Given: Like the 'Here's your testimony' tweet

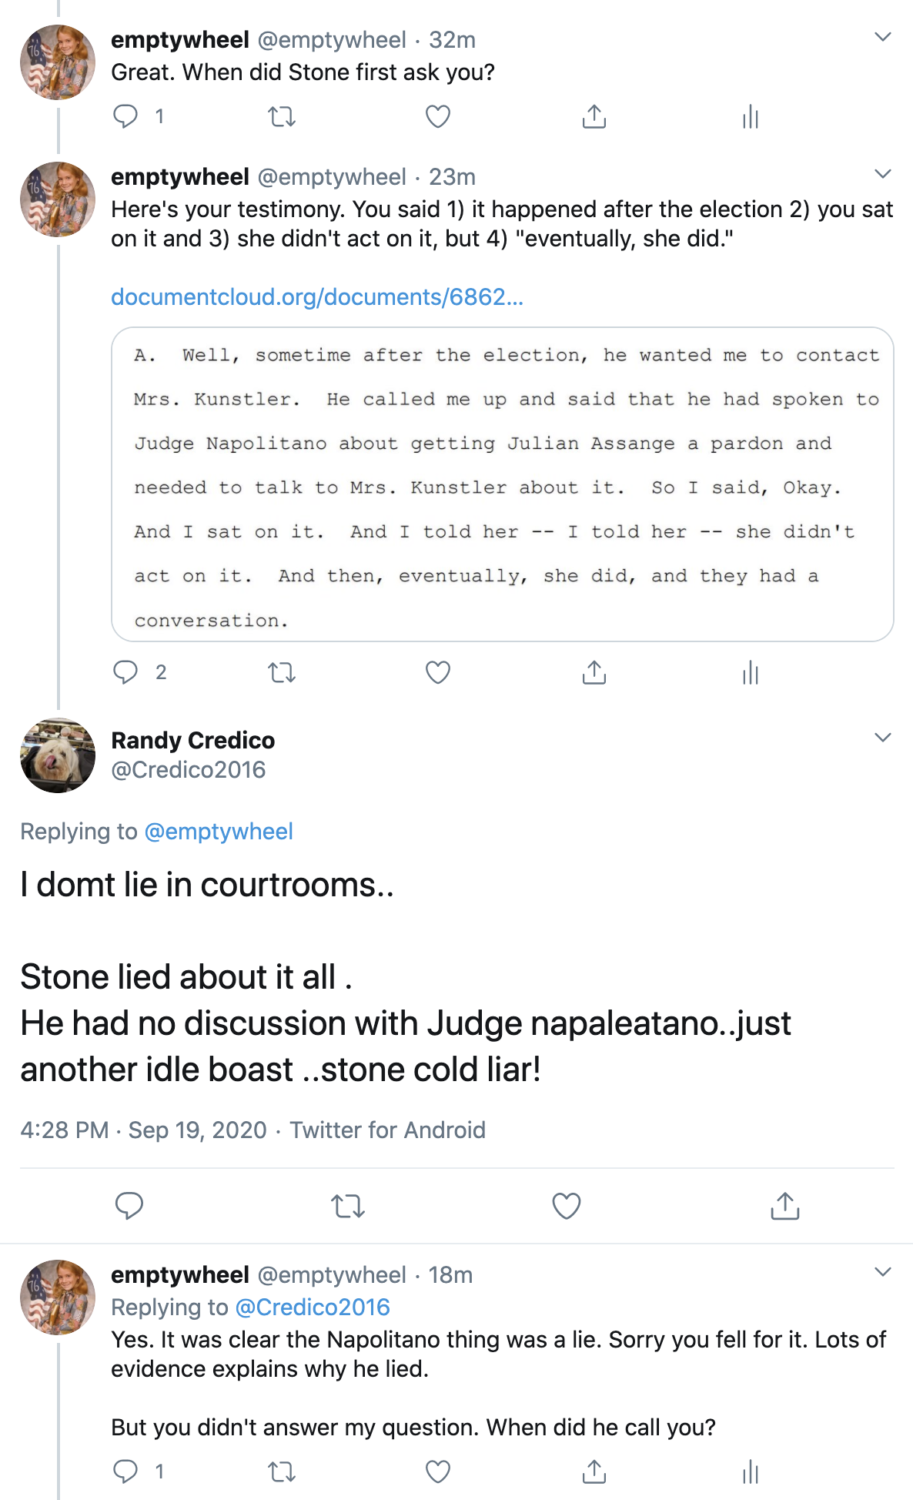Looking at the screenshot, I should coord(438,673).
